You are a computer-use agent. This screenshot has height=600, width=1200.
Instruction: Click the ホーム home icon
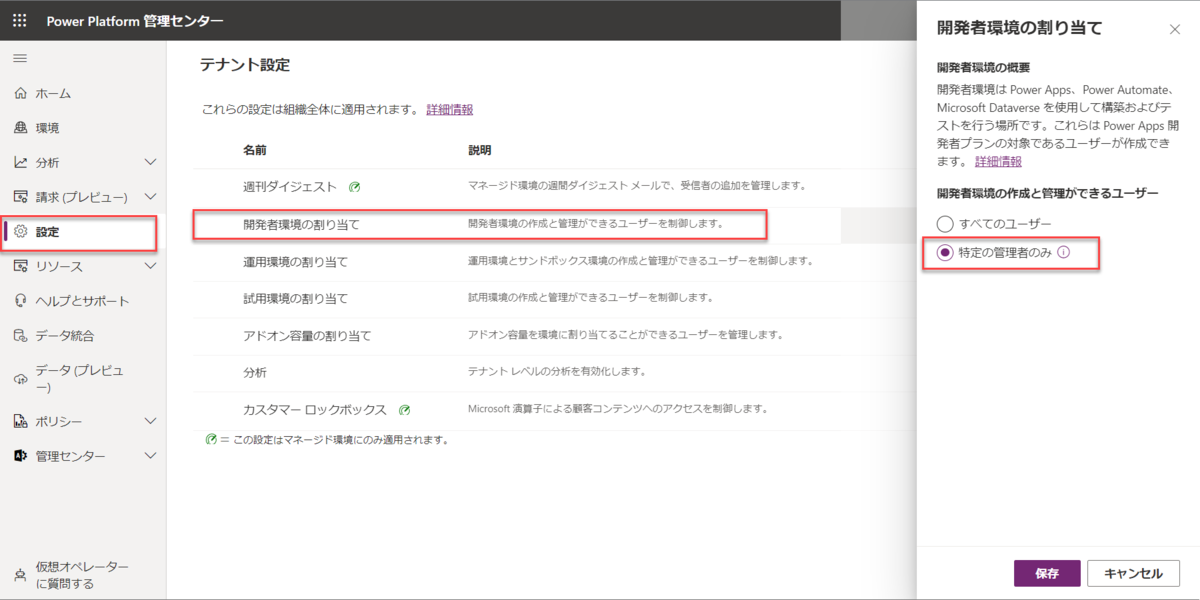coord(20,93)
